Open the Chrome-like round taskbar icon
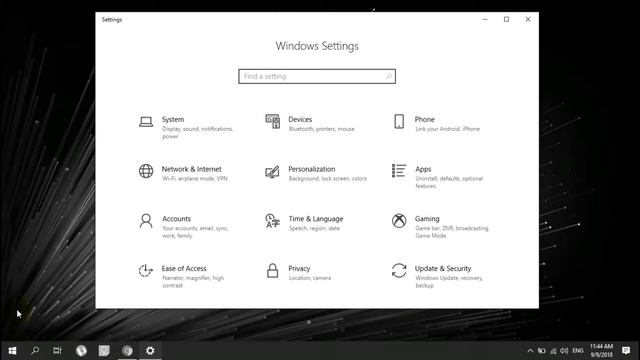This screenshot has width=640, height=360. 127,351
